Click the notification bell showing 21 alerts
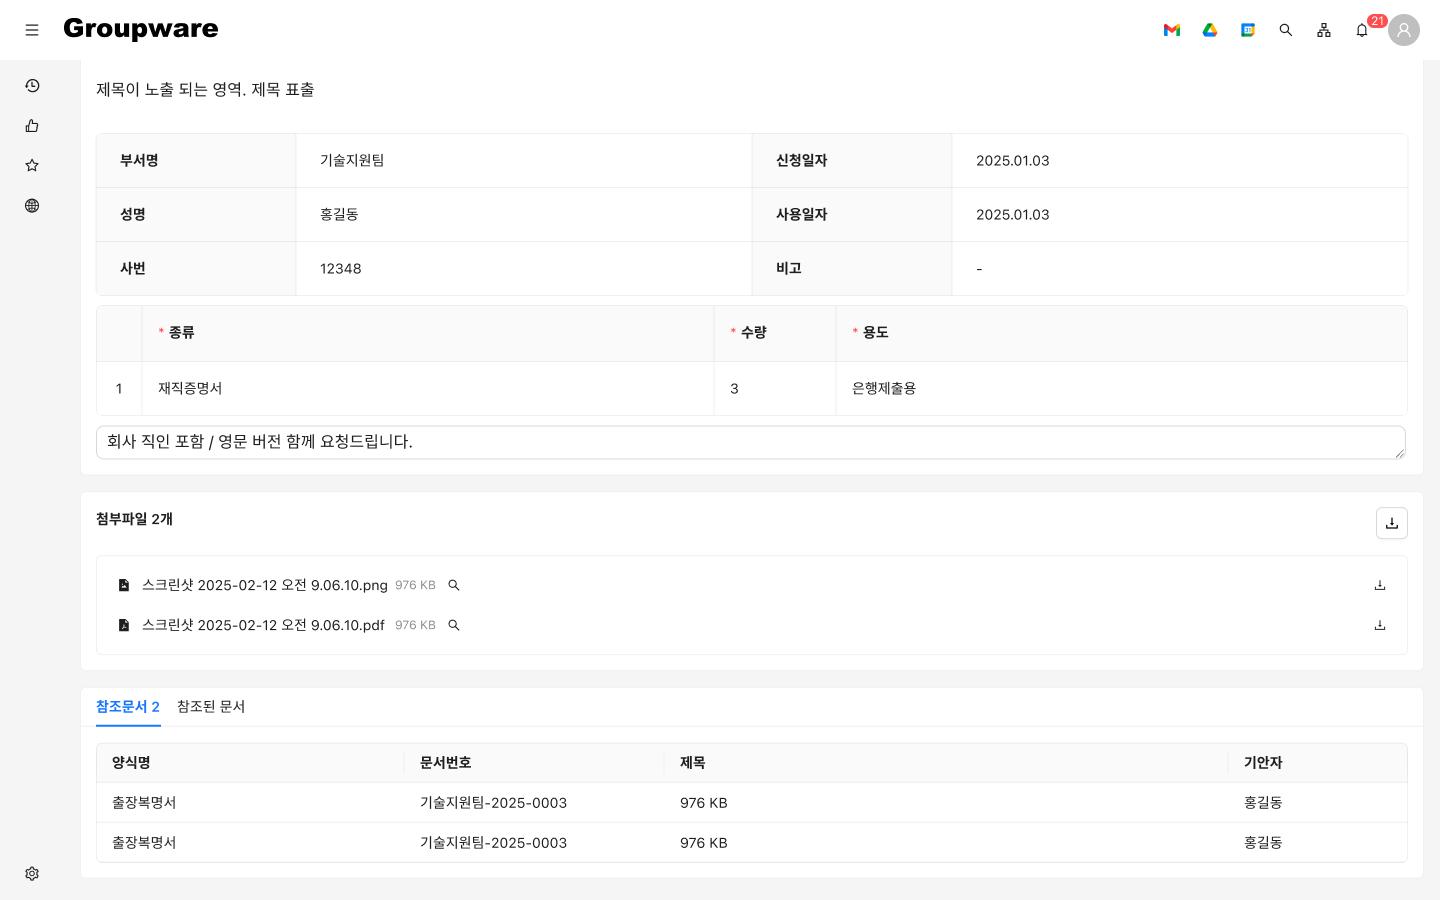This screenshot has width=1440, height=900. (x=1362, y=30)
